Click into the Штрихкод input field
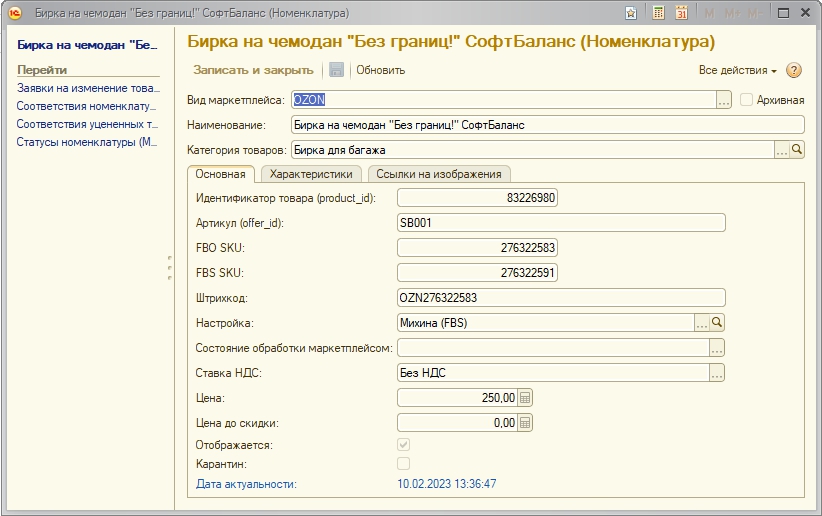This screenshot has width=822, height=516. (x=560, y=298)
